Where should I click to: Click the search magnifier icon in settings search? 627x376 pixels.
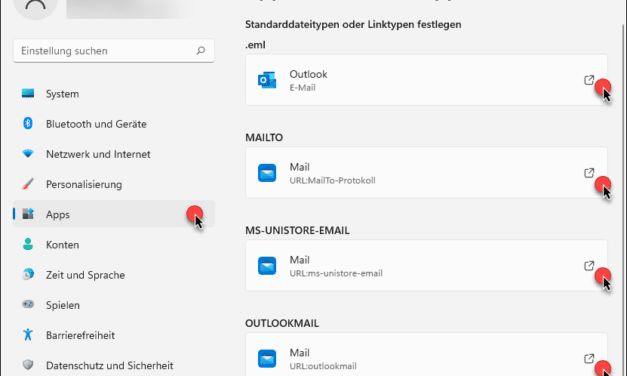click(201, 50)
